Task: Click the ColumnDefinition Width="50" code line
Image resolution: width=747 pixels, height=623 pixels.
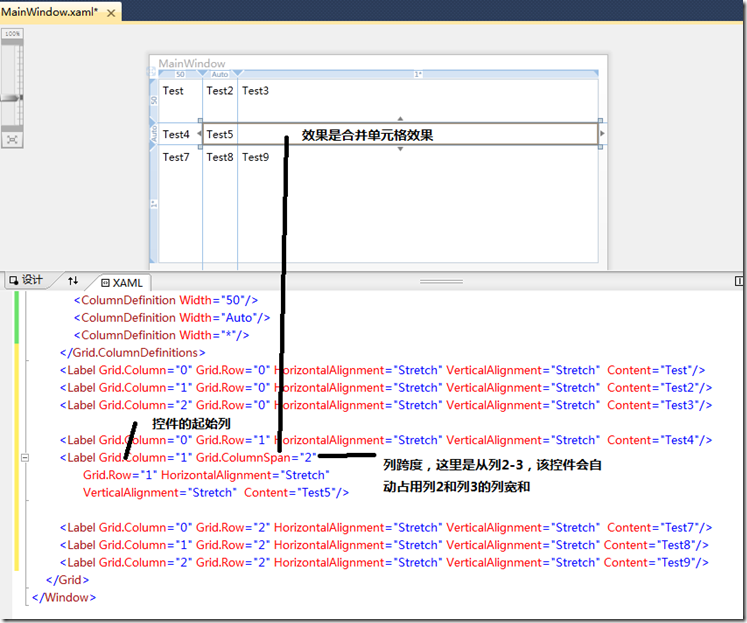Action: pos(166,300)
